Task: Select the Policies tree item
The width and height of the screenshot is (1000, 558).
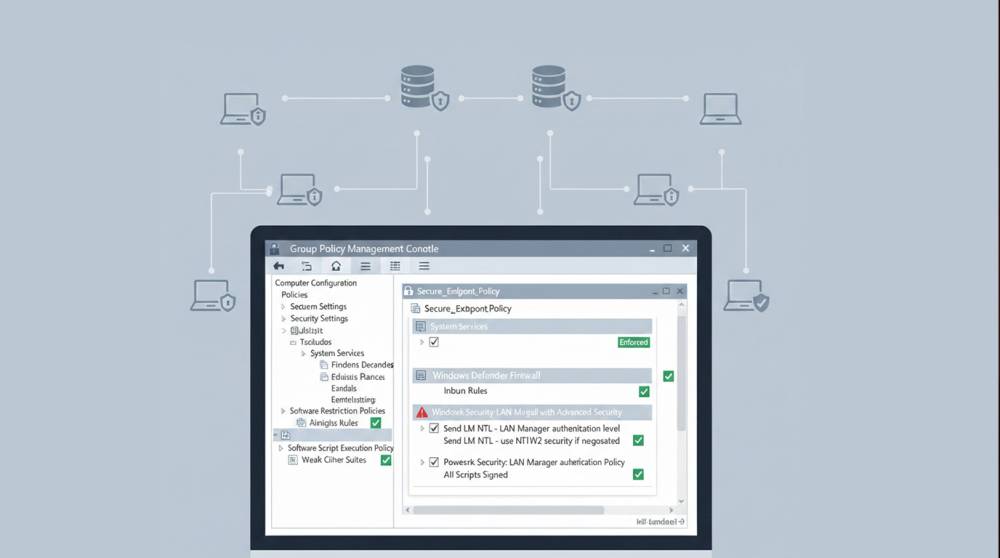Action: point(295,295)
